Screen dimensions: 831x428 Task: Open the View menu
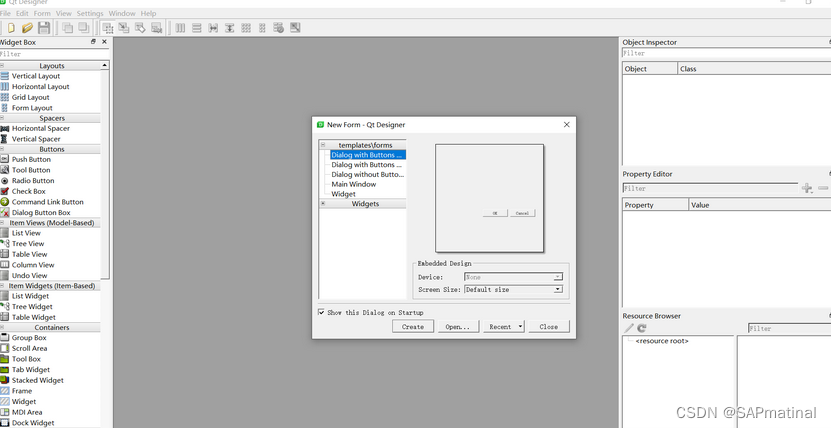[64, 13]
